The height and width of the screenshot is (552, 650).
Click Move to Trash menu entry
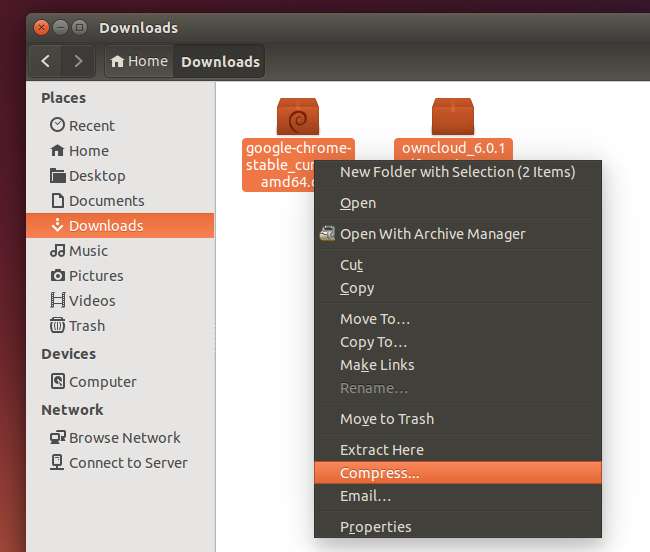(x=387, y=419)
